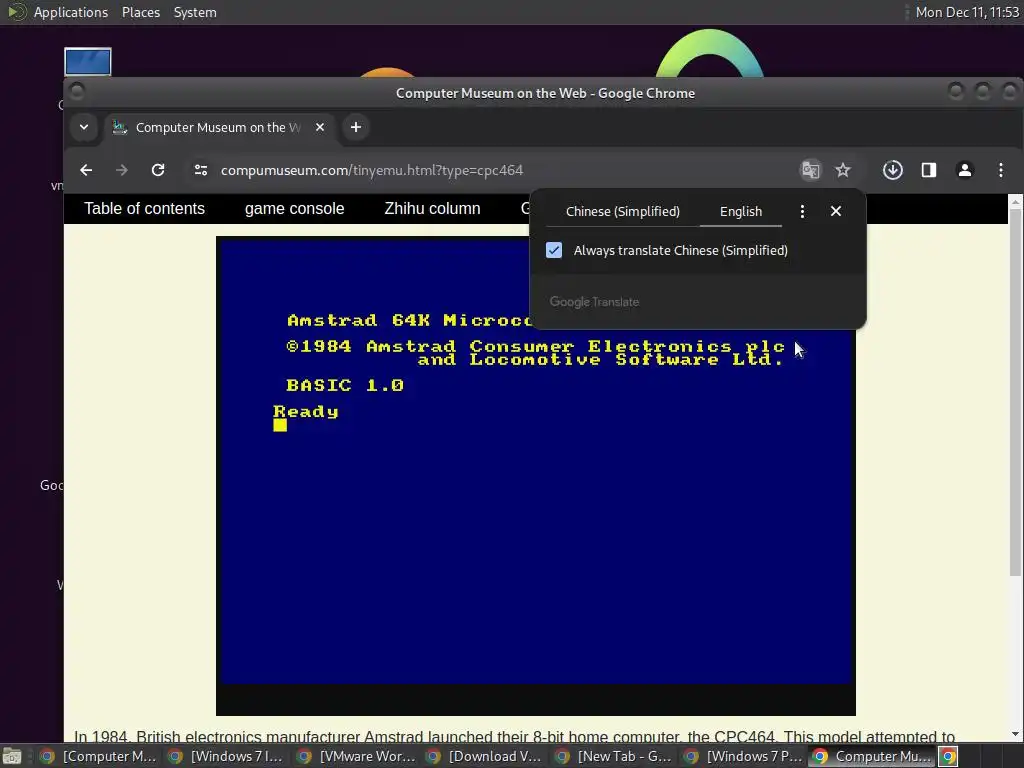1024x768 pixels.
Task: Open the Chrome profile avatar
Action: tap(965, 170)
